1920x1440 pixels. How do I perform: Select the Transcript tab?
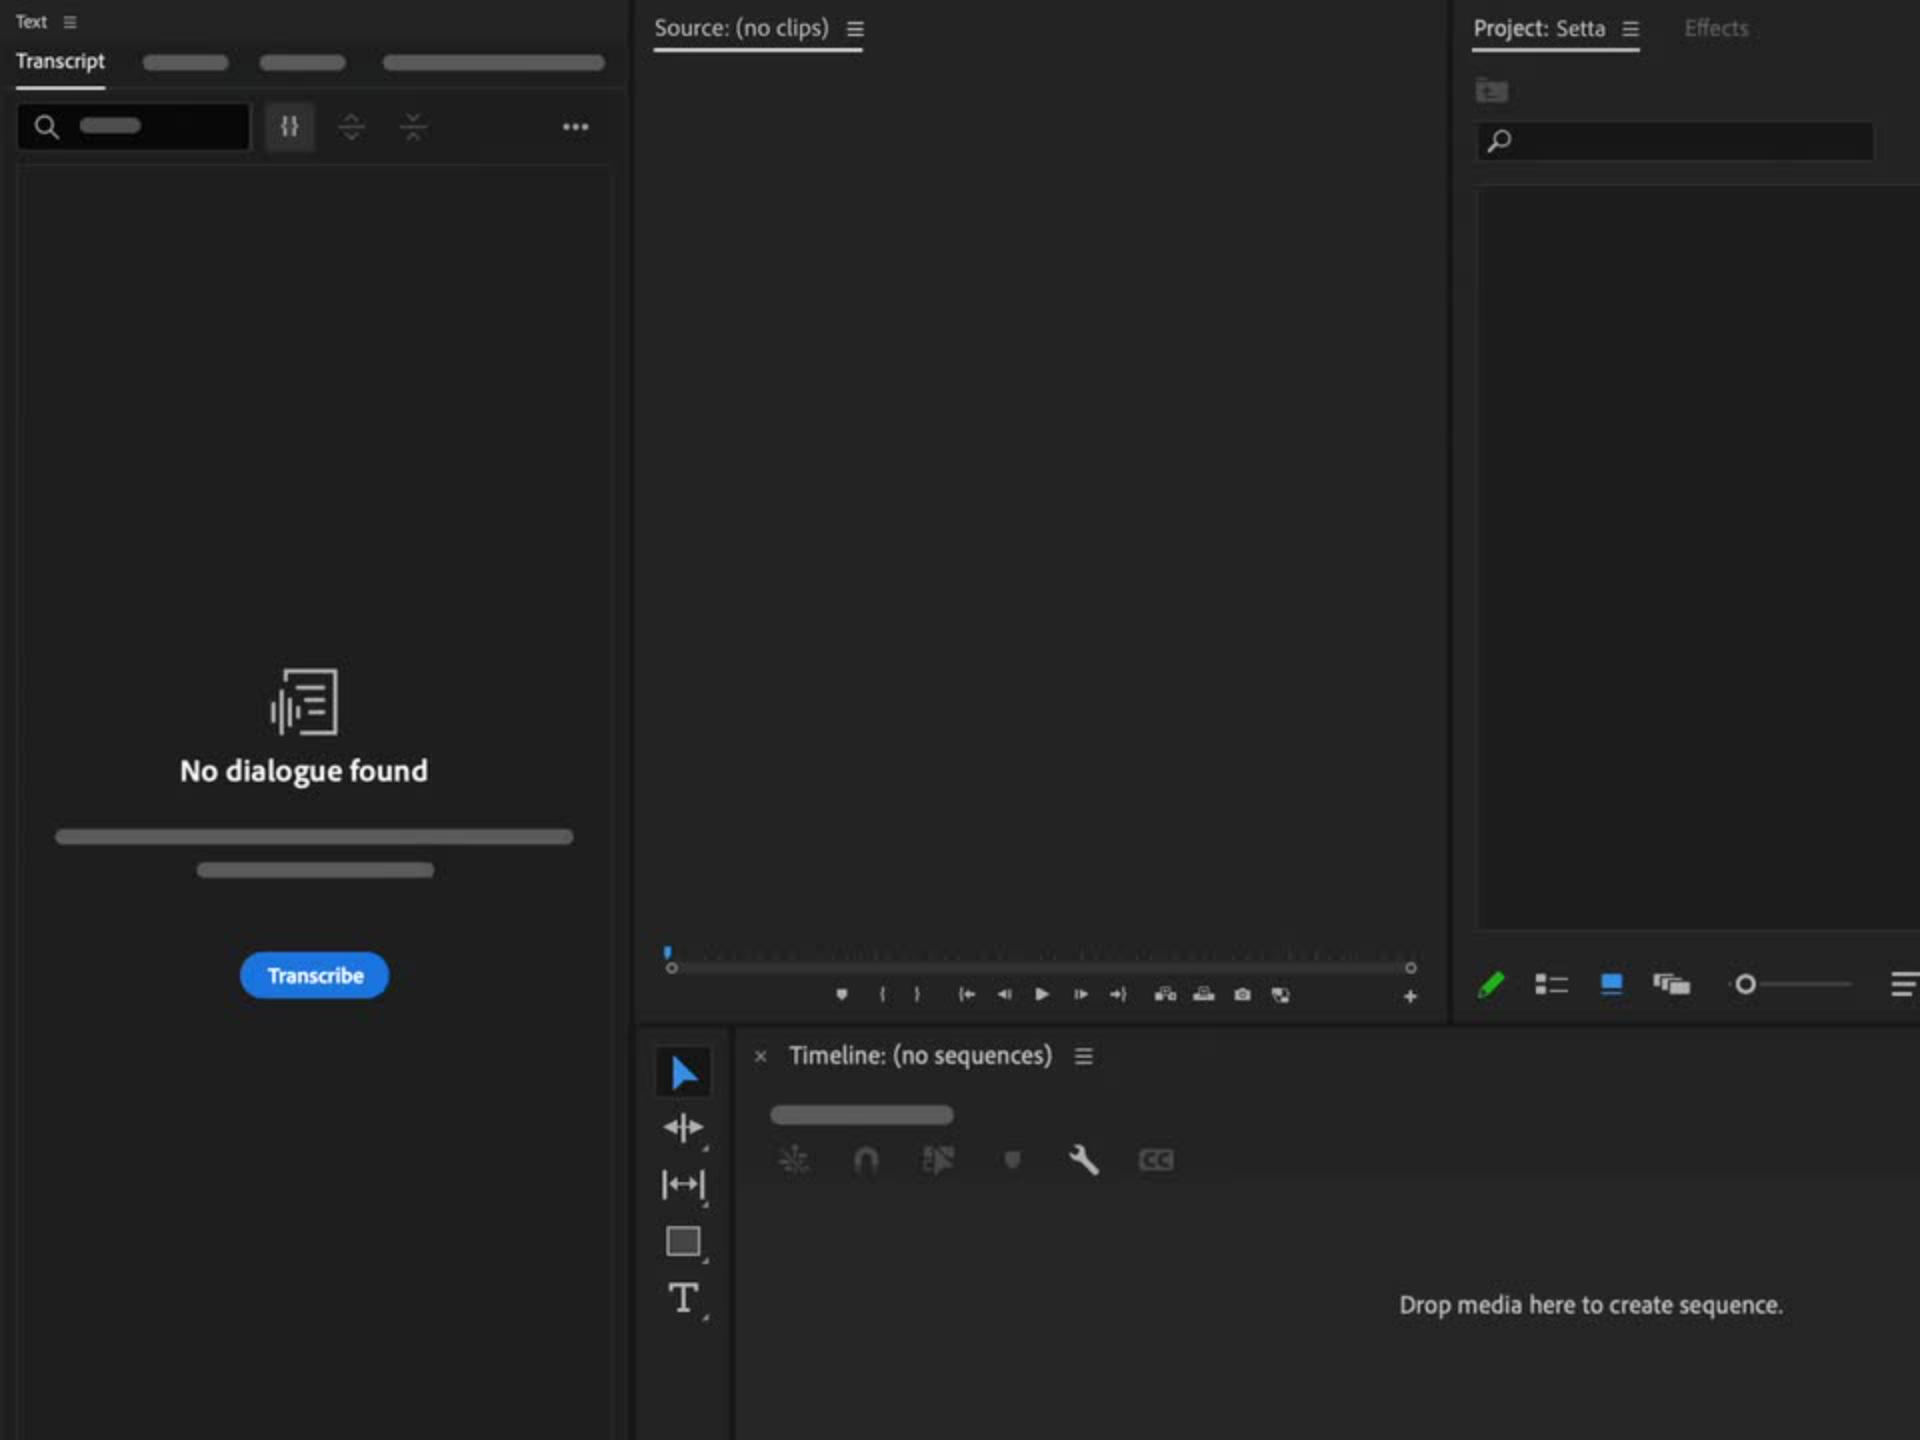pos(60,61)
